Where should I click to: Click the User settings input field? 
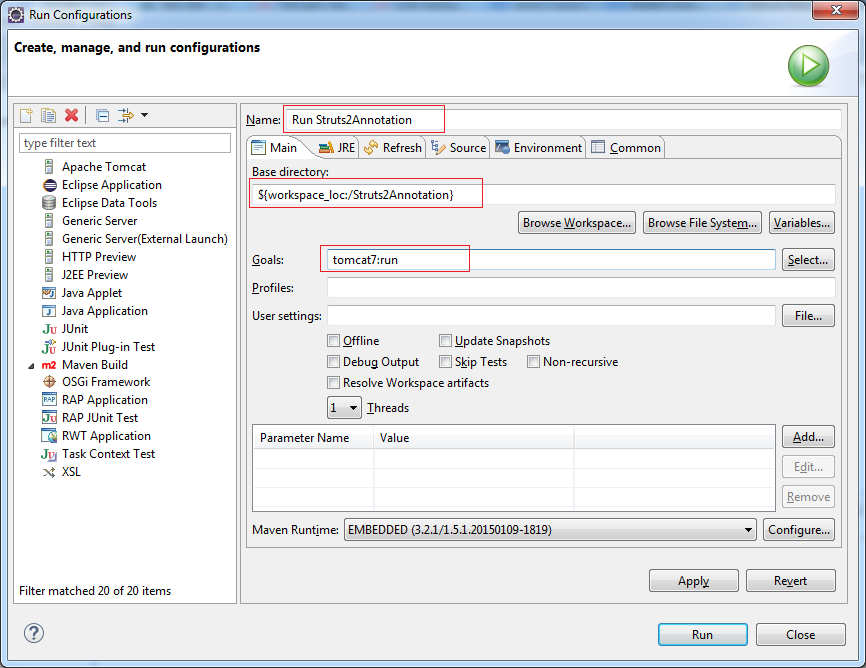click(551, 315)
